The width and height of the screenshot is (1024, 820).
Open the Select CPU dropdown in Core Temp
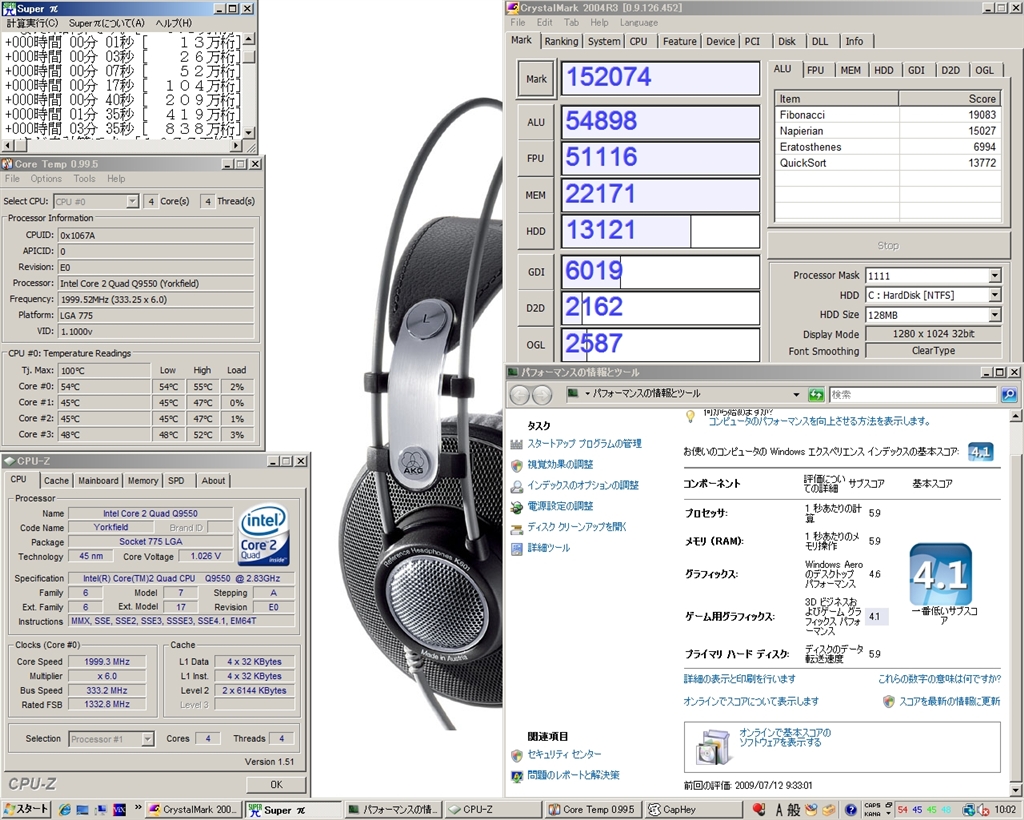click(132, 201)
